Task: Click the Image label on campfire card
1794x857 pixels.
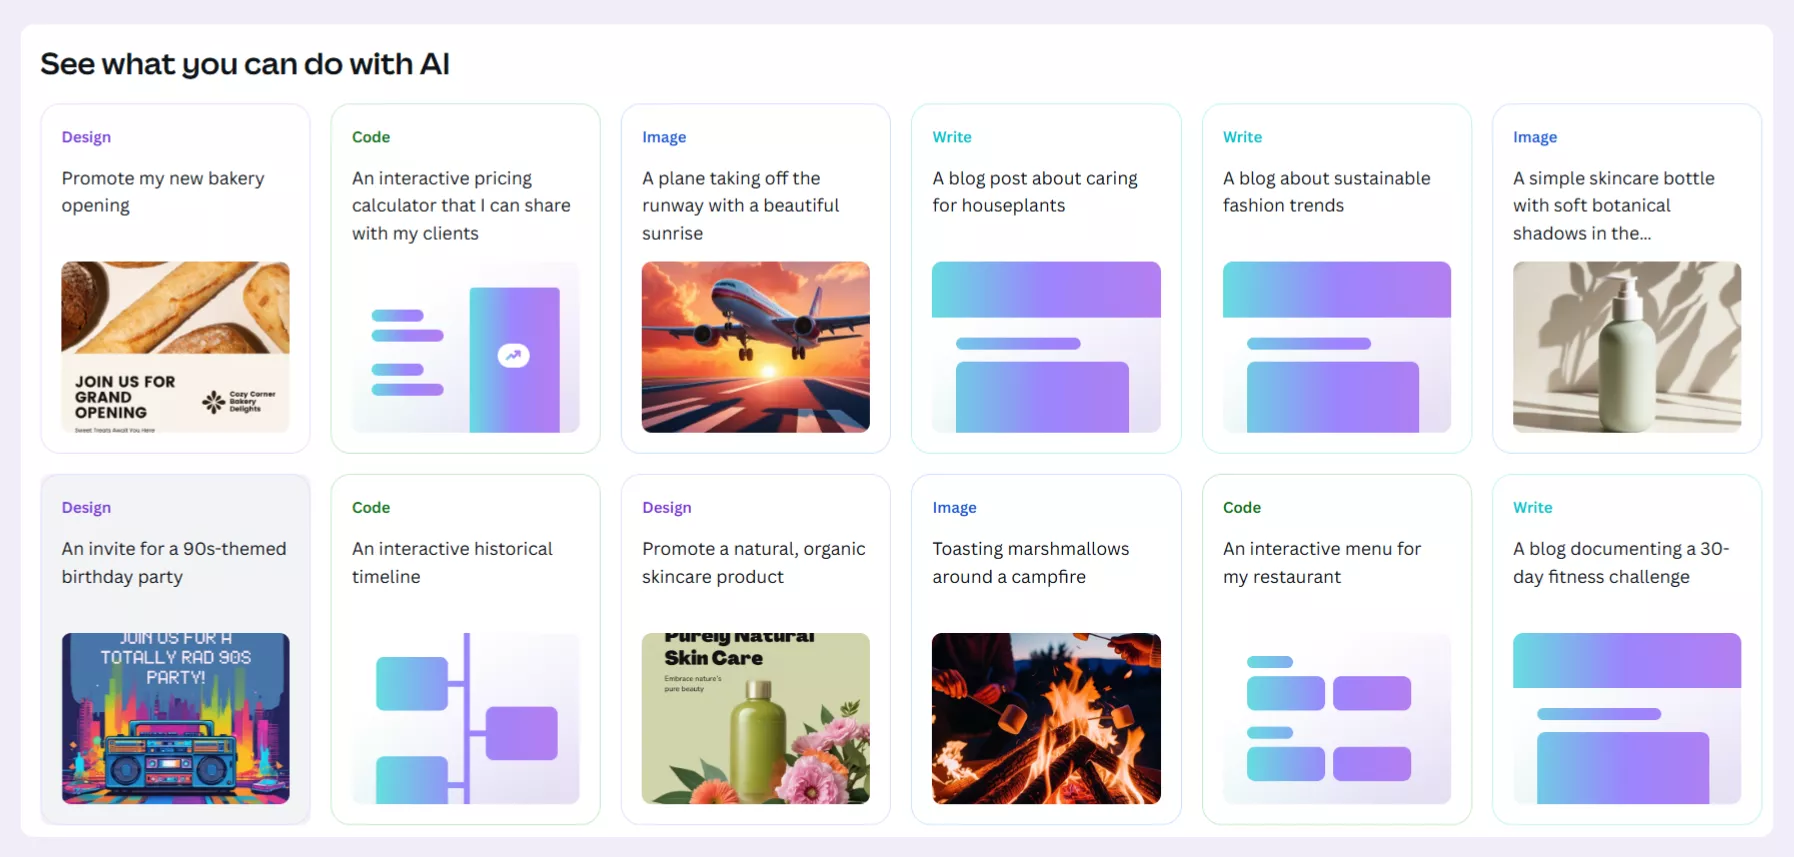Action: click(954, 508)
